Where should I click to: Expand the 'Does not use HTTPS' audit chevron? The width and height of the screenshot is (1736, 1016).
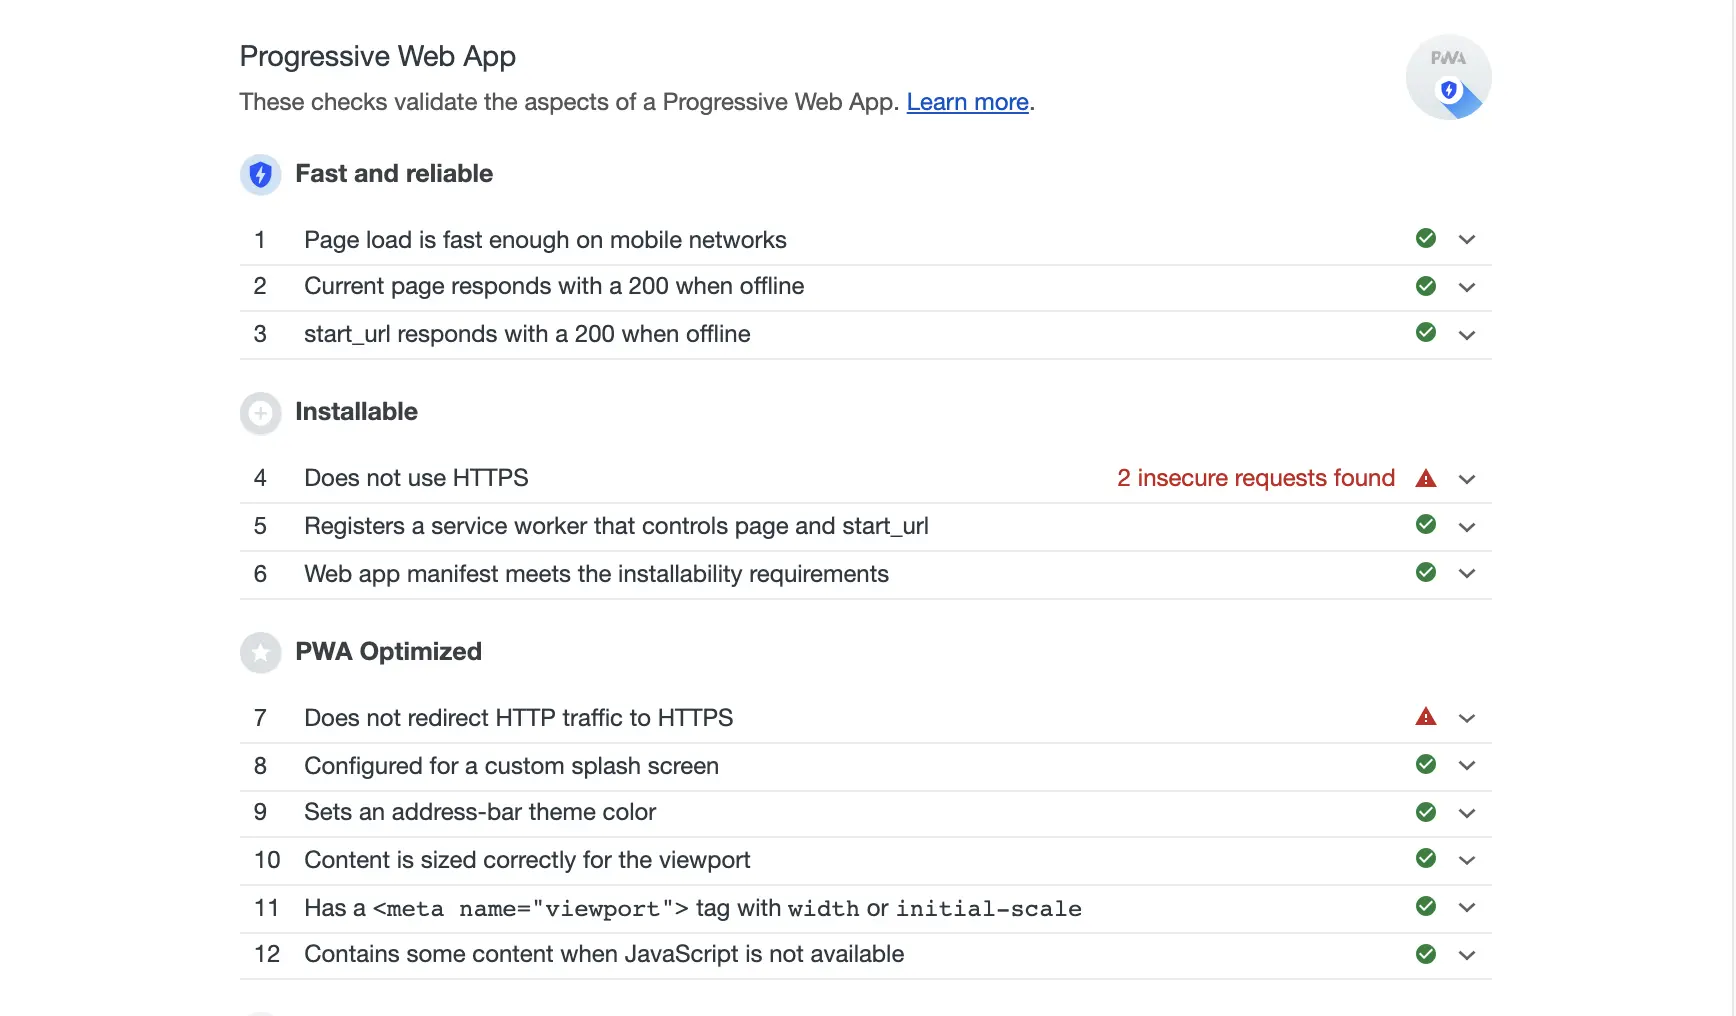tap(1467, 479)
